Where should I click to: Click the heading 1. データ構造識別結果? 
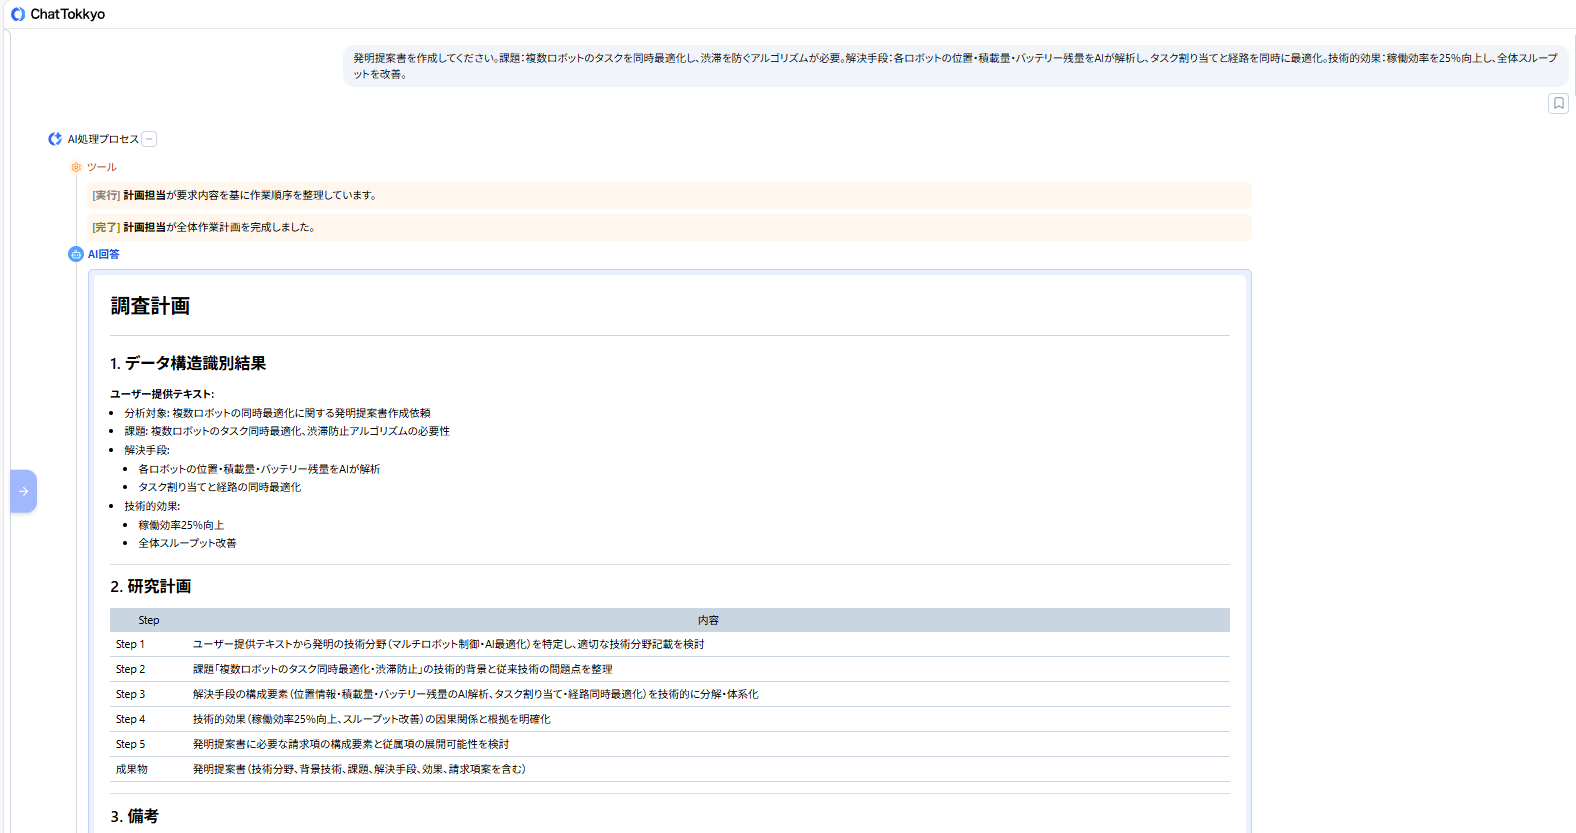coord(188,363)
